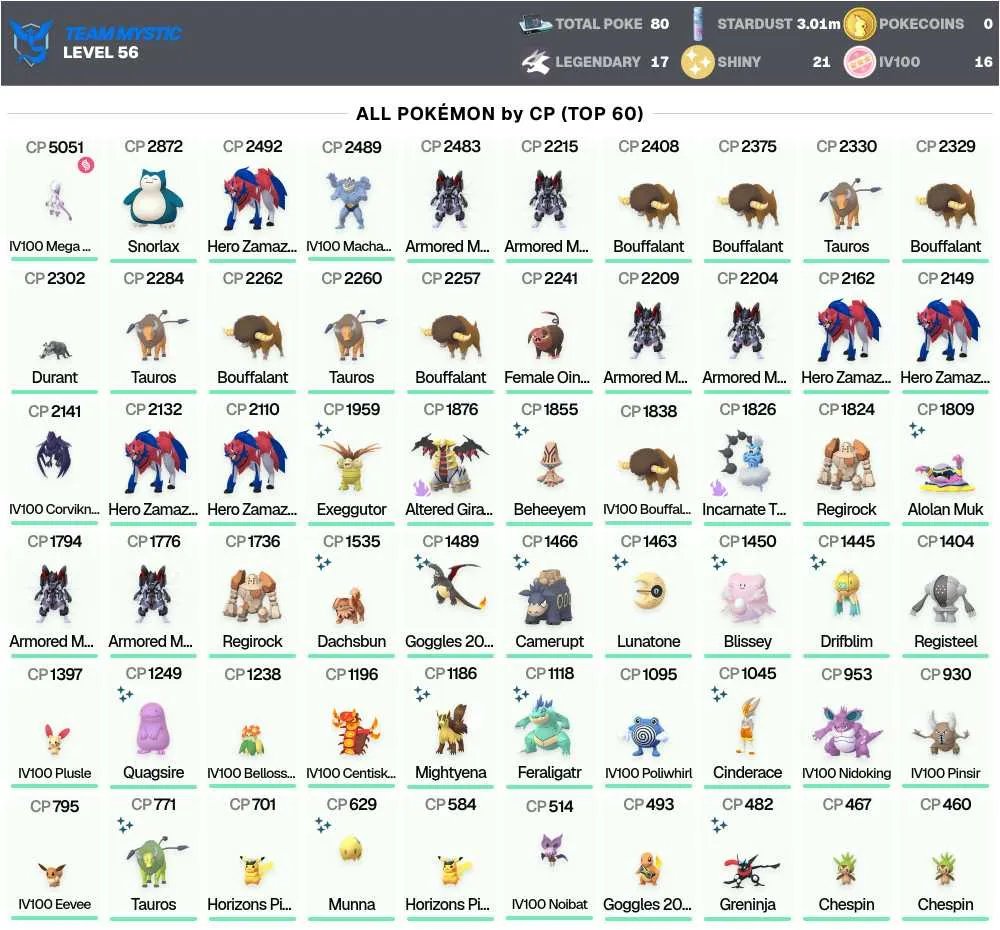Click the Total Poke storage icon

coord(534,24)
